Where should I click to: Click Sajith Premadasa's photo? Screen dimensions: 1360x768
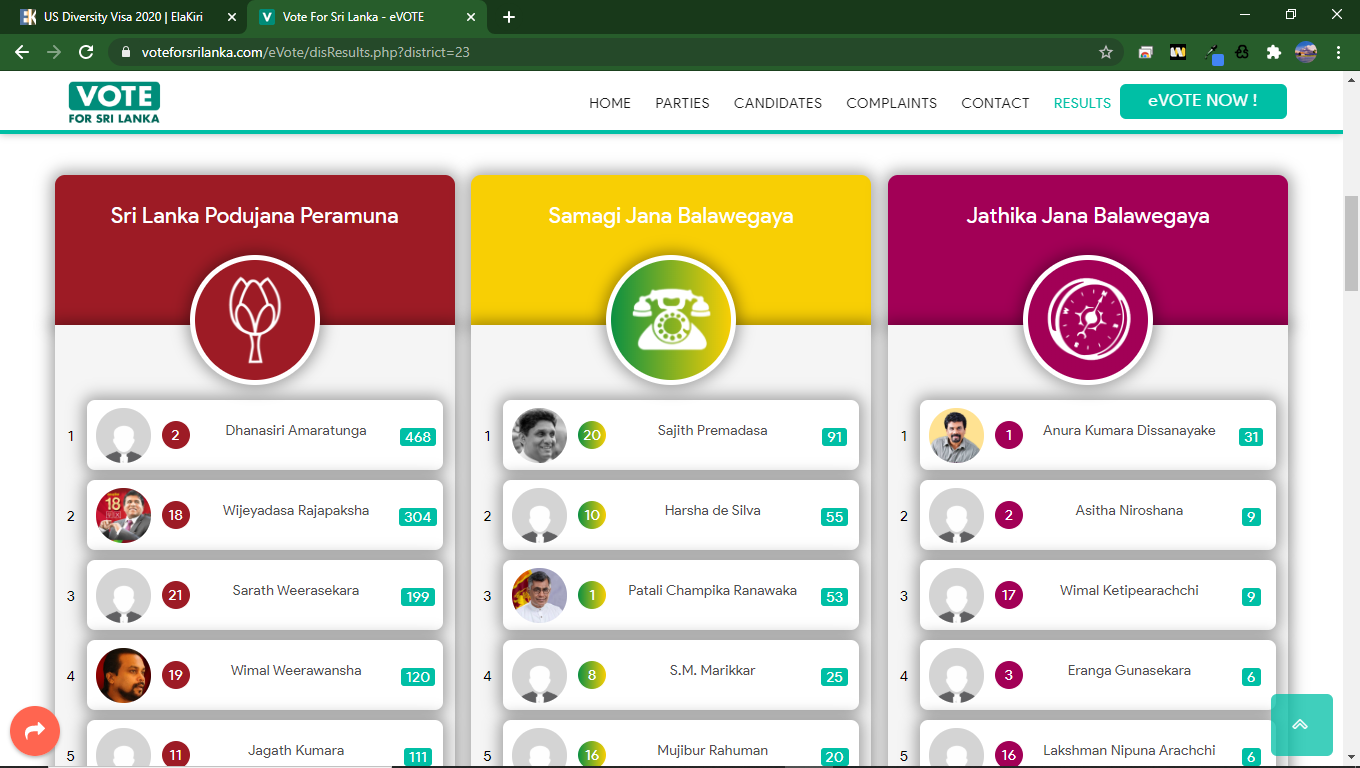pyautogui.click(x=540, y=435)
